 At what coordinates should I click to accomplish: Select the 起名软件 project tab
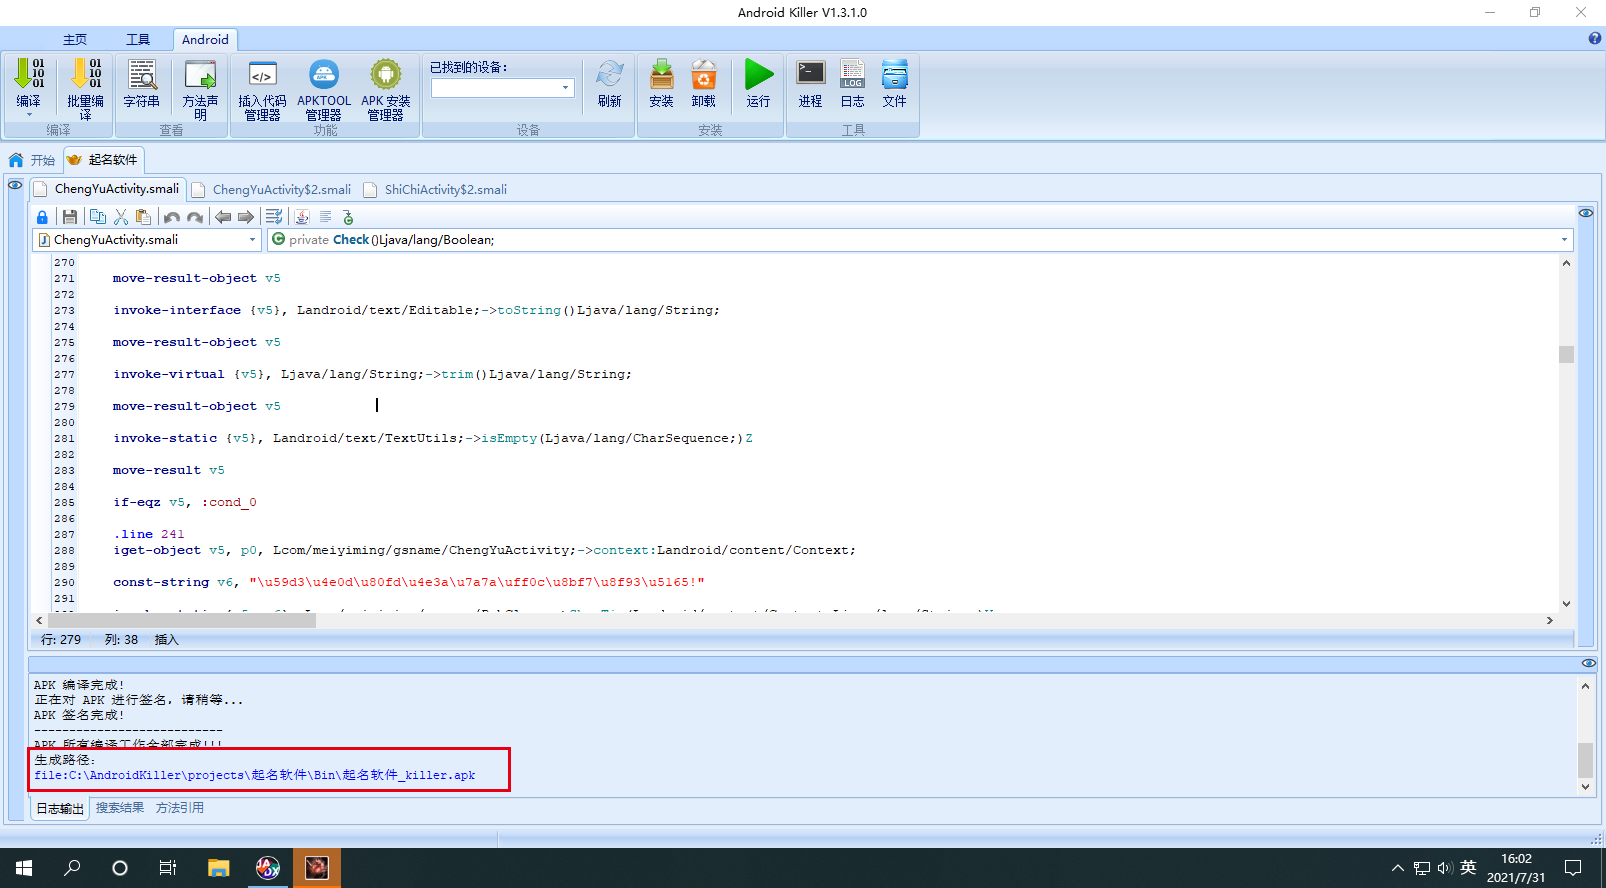tap(104, 160)
